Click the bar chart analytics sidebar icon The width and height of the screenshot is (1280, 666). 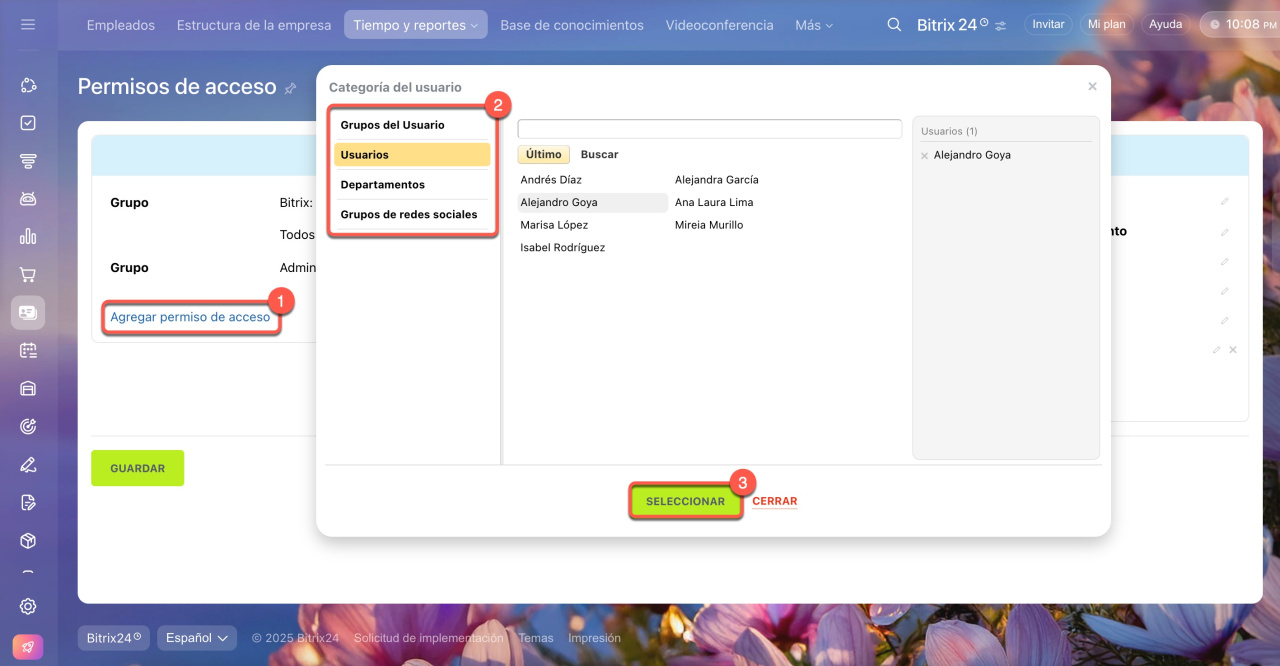28,237
